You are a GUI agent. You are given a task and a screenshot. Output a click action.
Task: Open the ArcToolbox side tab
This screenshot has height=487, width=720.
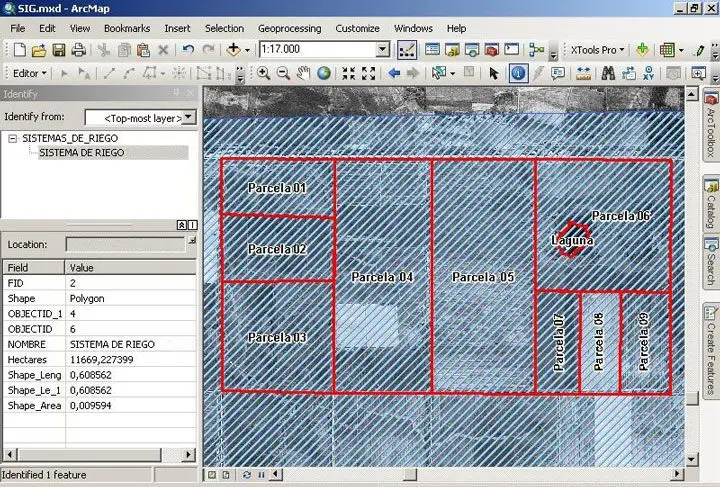711,127
